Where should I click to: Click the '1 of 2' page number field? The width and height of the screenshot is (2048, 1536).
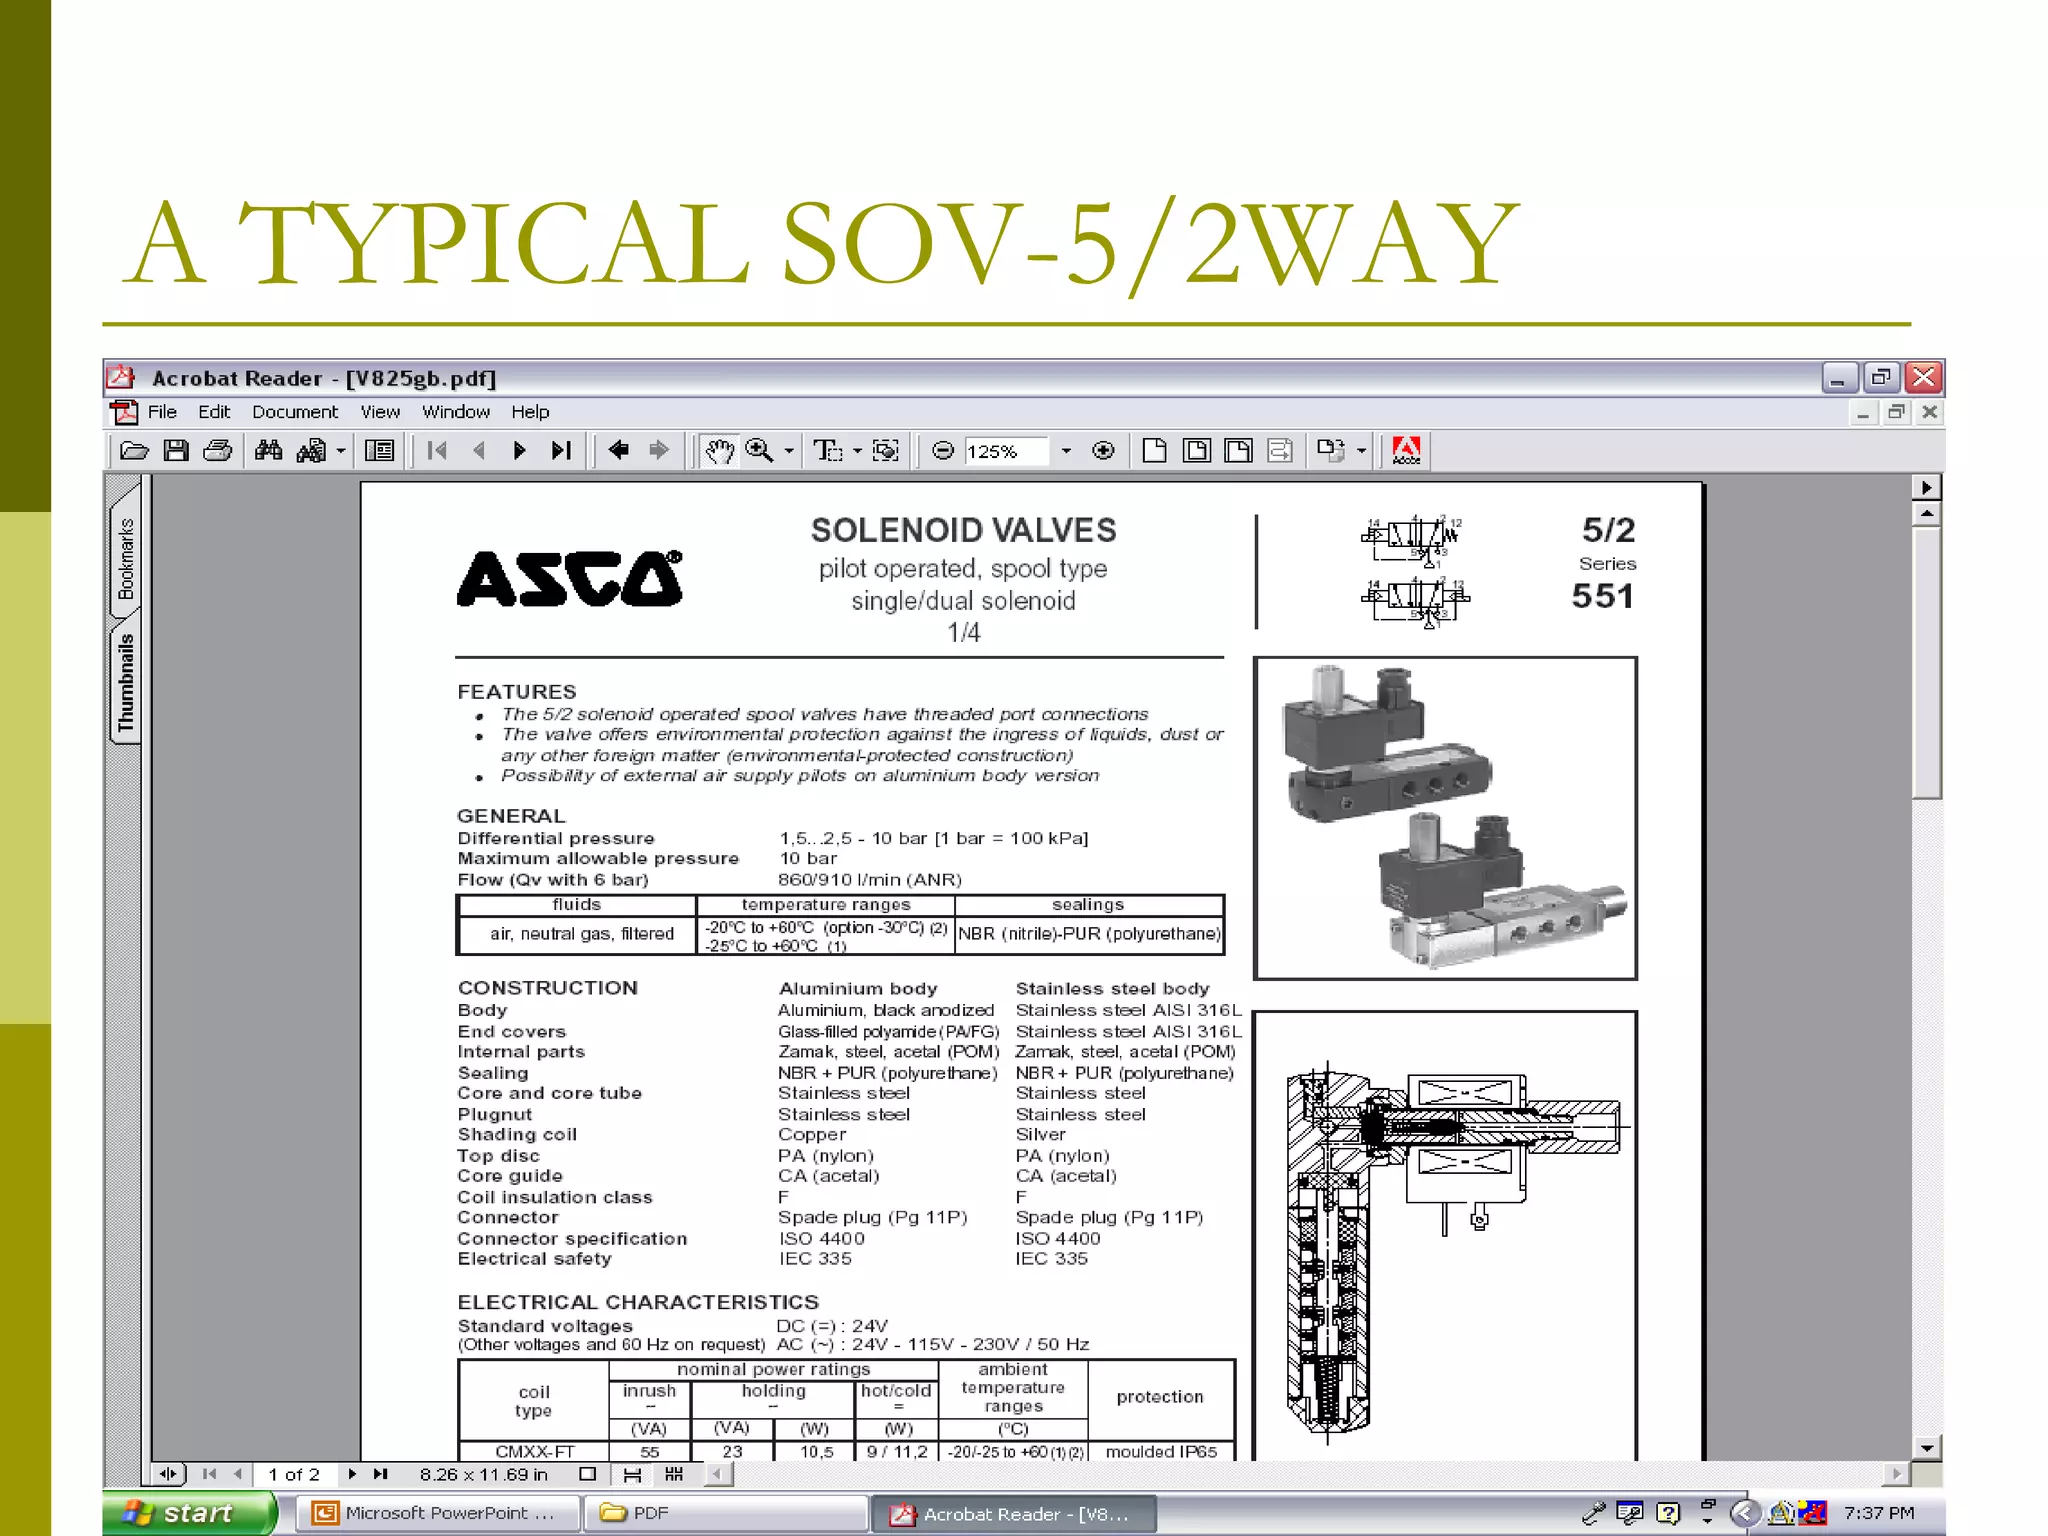click(294, 1474)
